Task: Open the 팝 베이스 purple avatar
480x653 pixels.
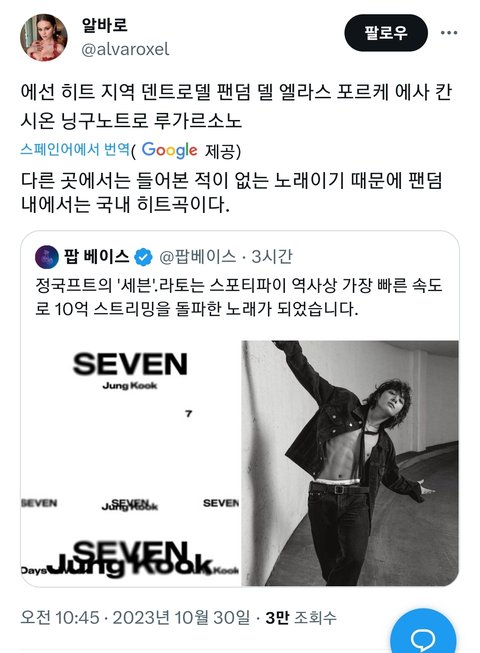Action: [47, 257]
